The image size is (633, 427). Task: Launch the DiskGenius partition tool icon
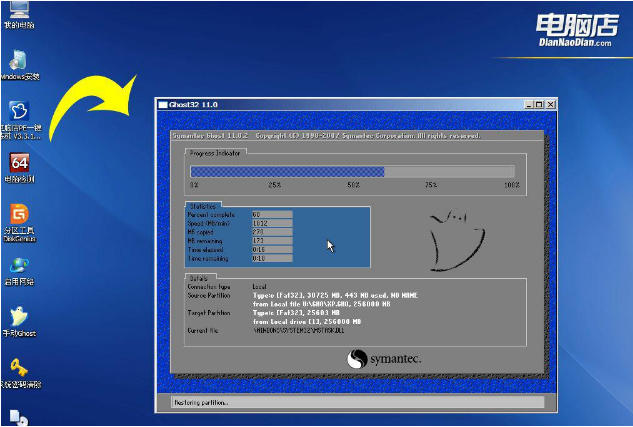(18, 216)
